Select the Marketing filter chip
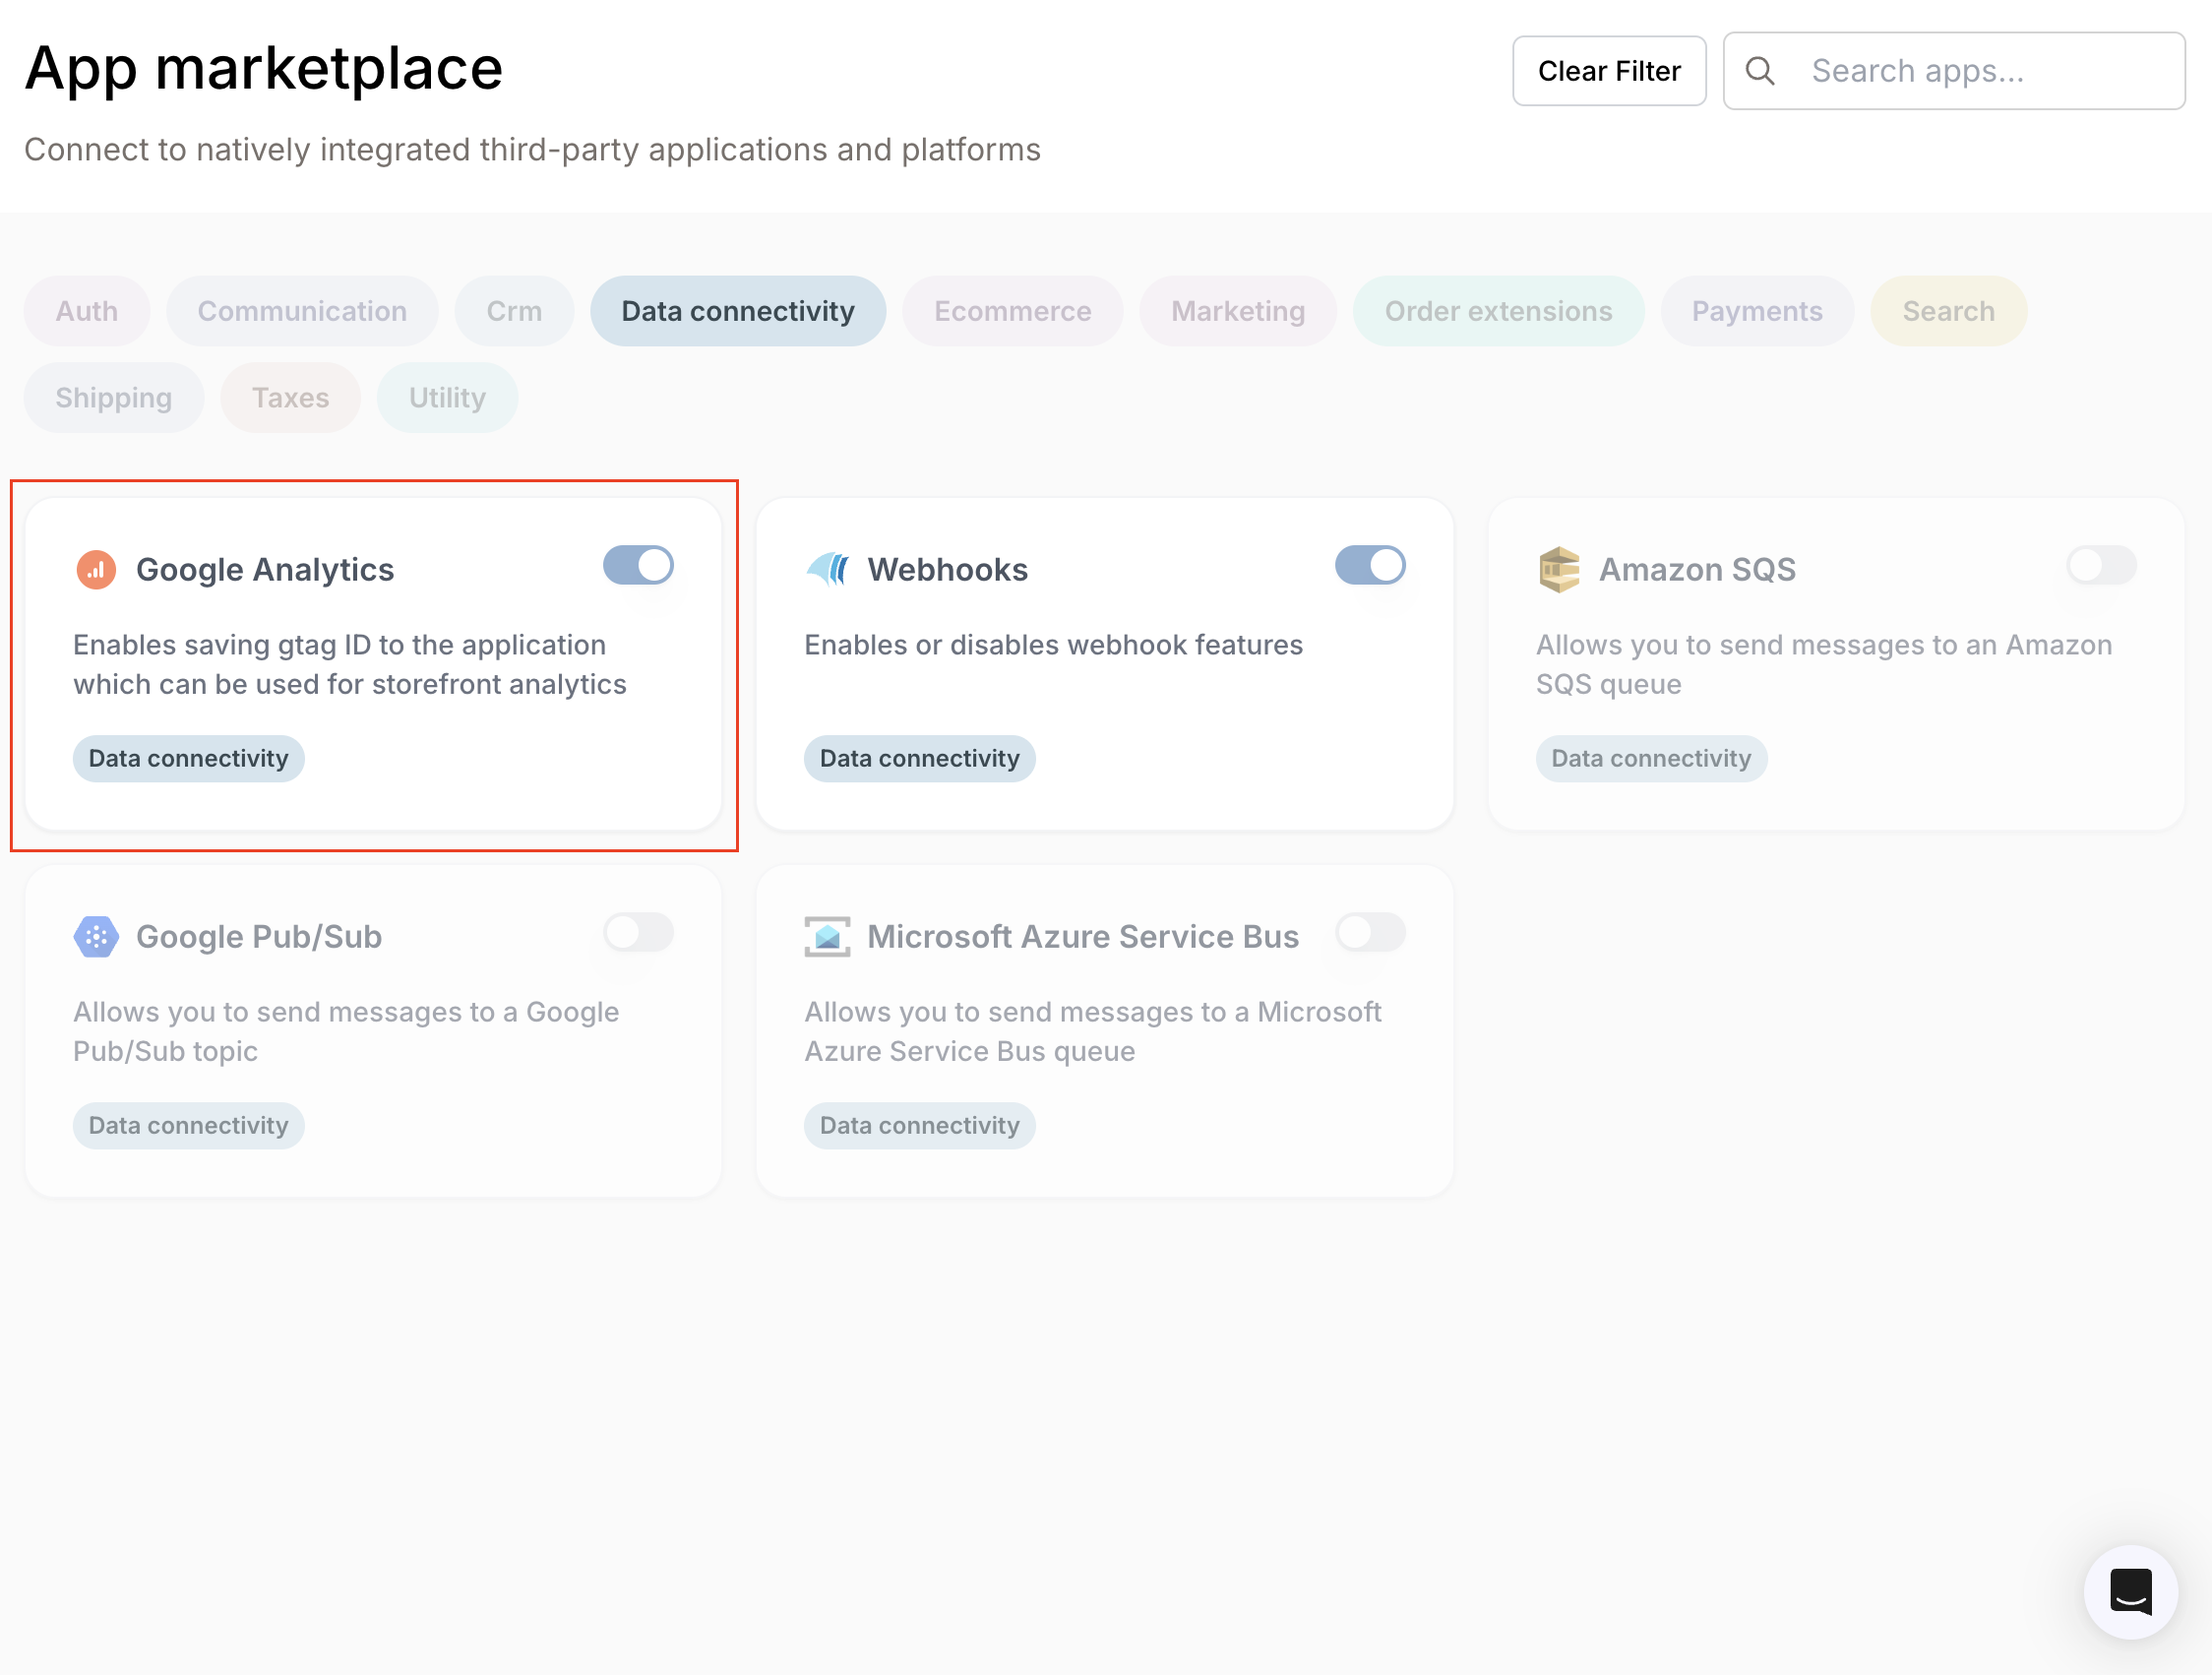 (1238, 311)
